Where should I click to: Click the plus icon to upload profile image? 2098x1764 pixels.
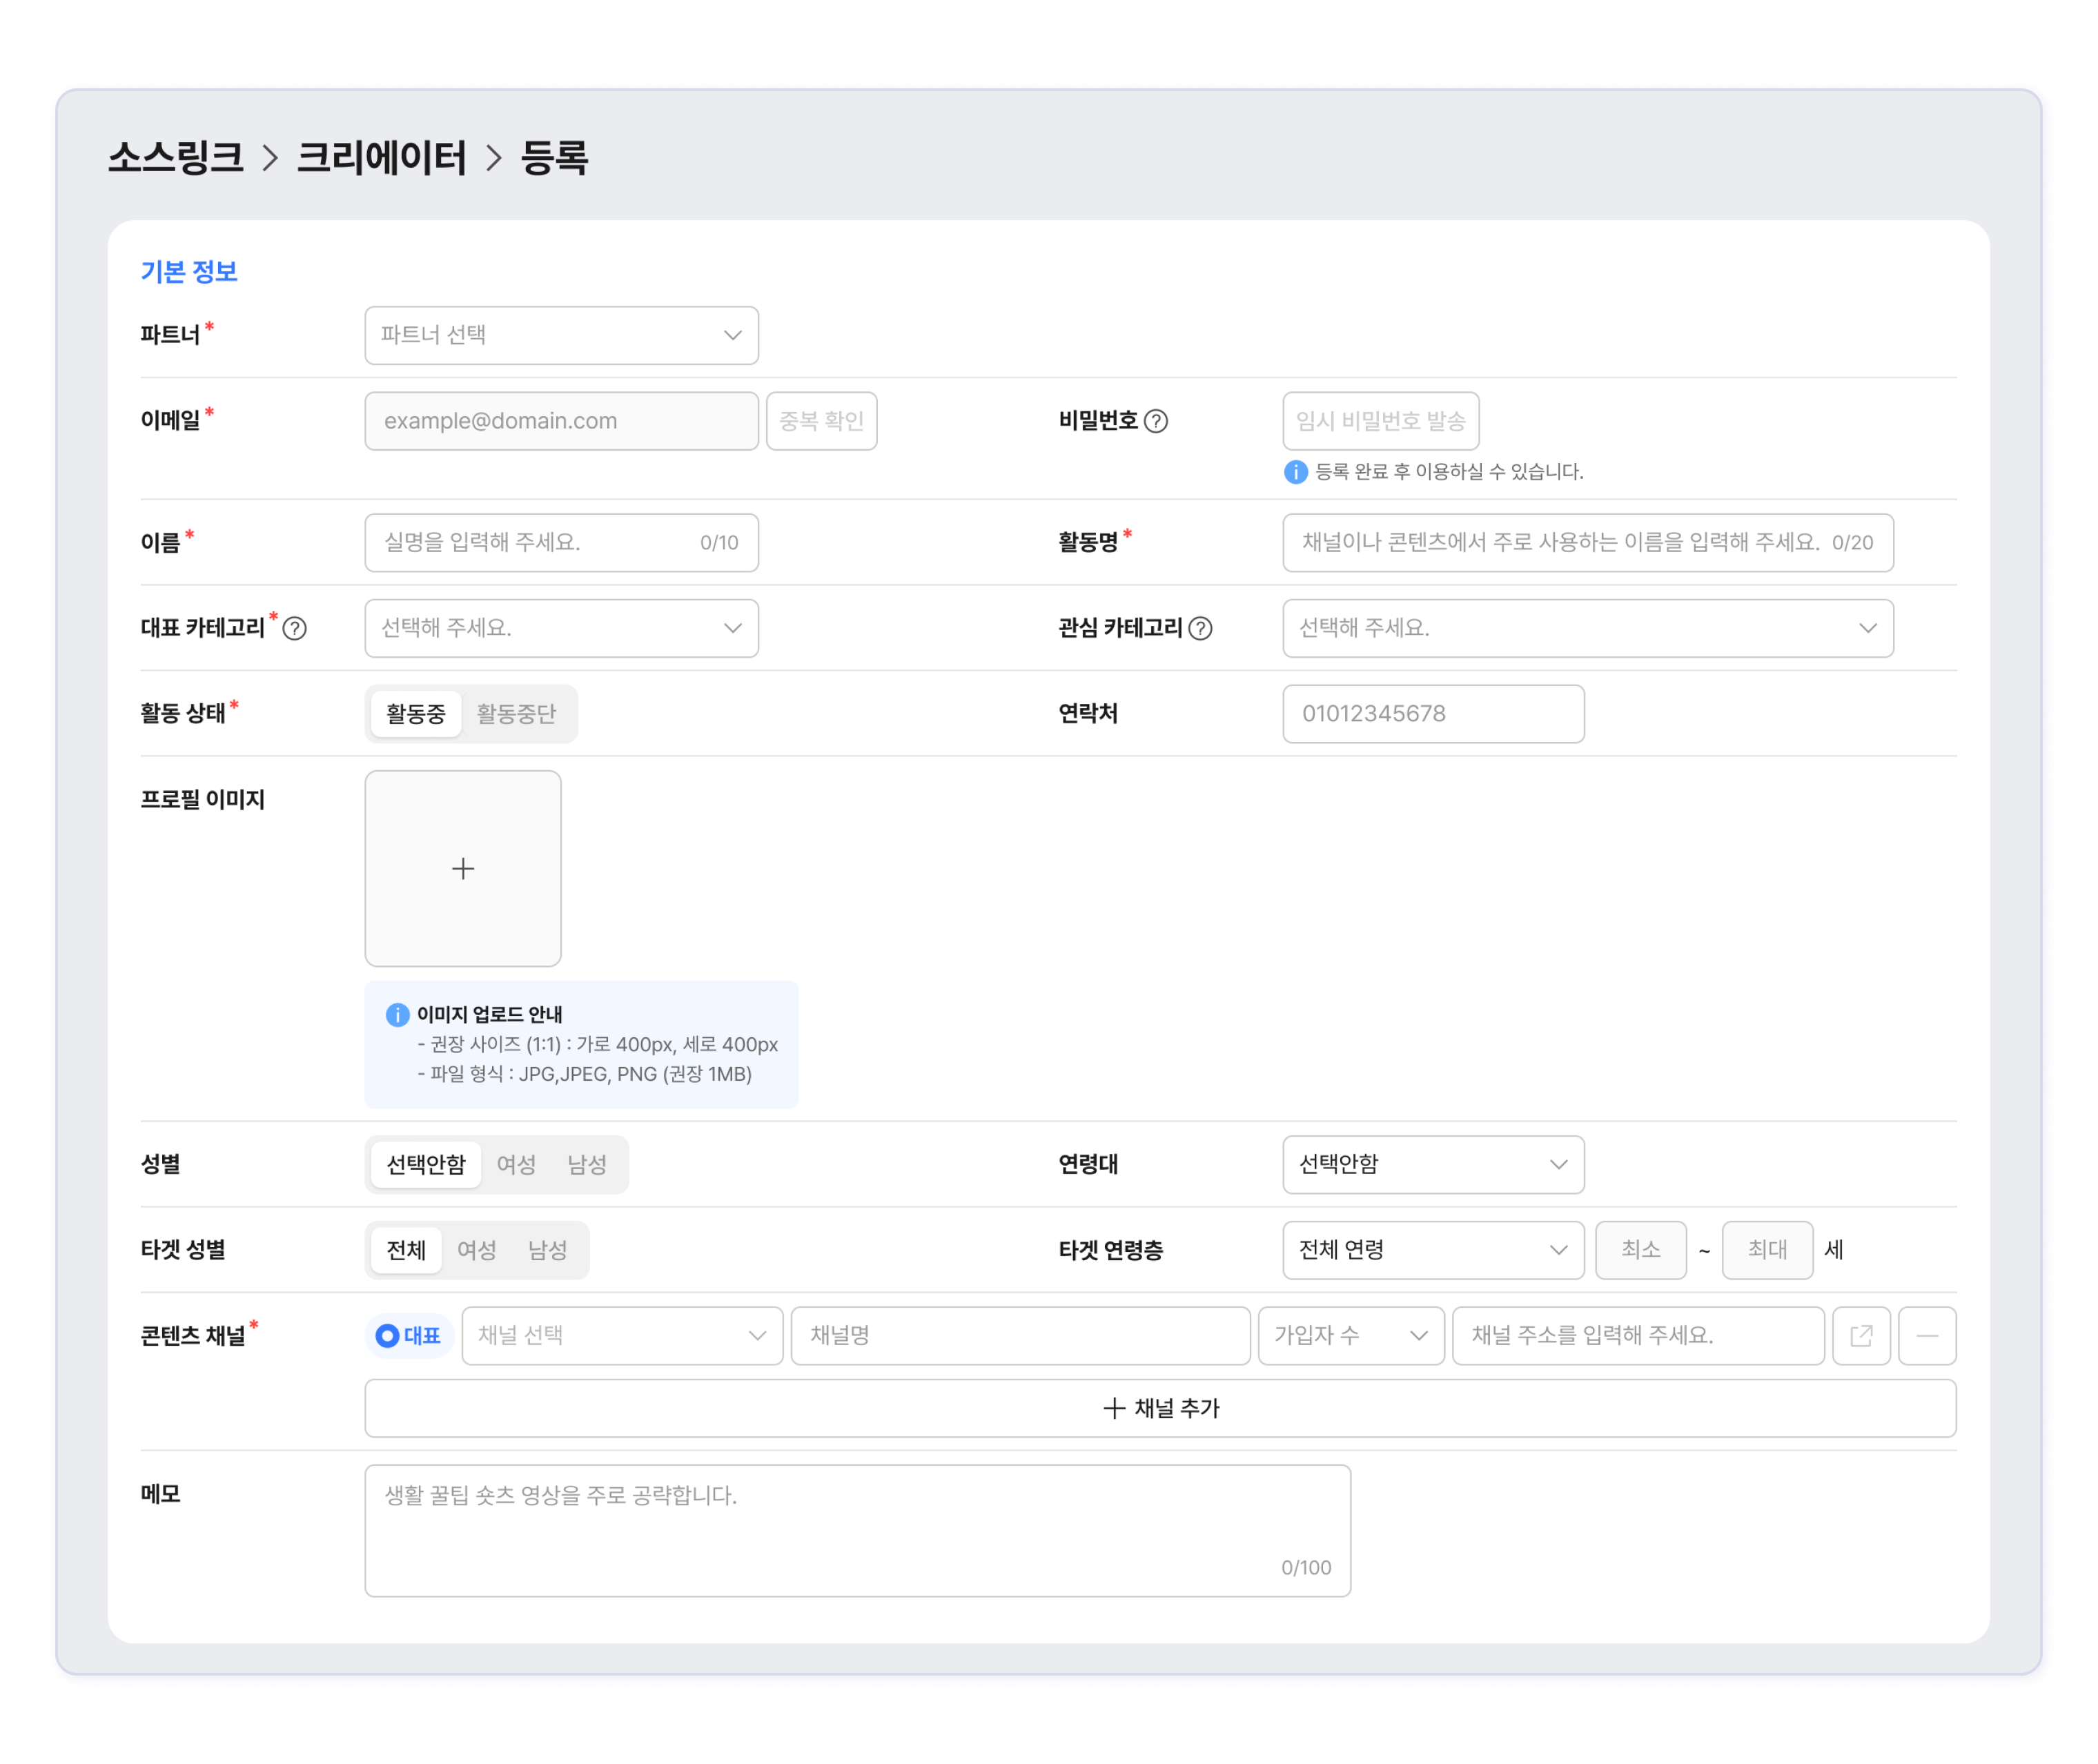click(462, 868)
